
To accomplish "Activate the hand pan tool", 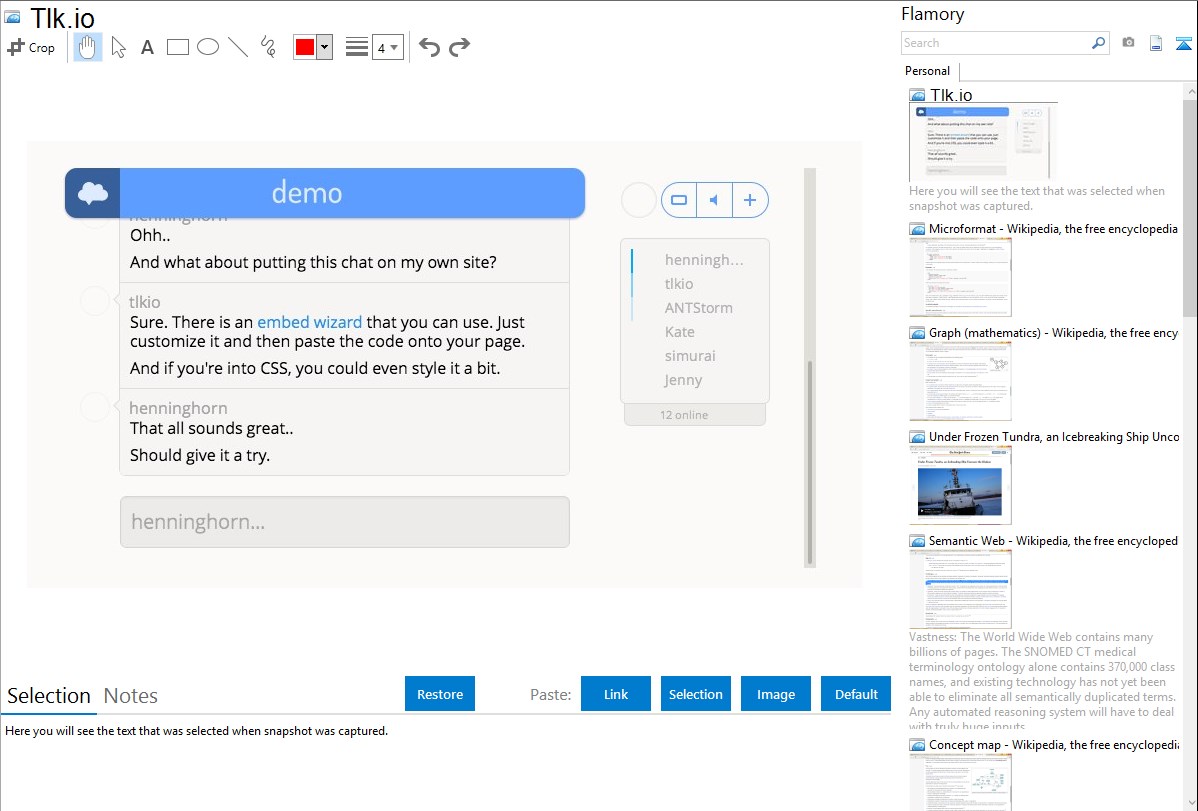I will [88, 47].
